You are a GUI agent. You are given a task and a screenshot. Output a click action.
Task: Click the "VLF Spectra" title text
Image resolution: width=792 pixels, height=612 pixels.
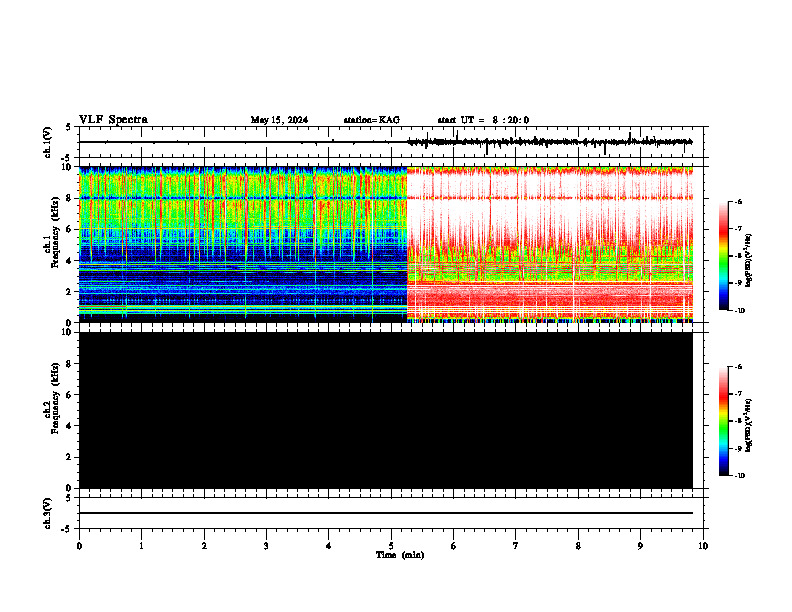tap(113, 120)
